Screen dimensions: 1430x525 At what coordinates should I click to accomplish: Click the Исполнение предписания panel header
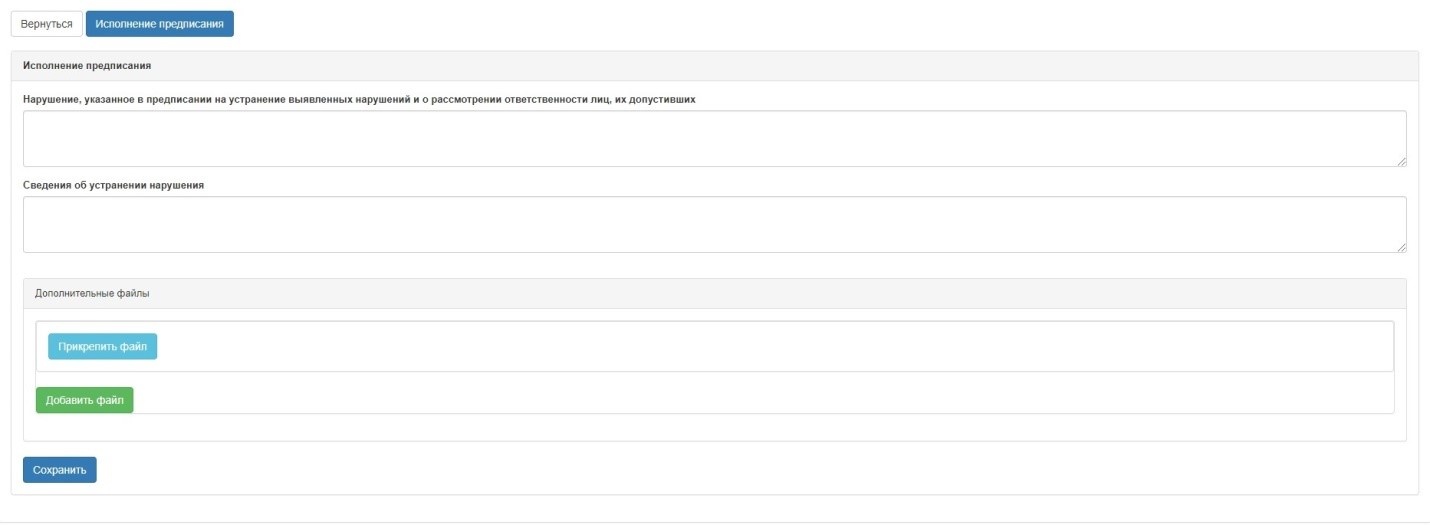tap(715, 66)
